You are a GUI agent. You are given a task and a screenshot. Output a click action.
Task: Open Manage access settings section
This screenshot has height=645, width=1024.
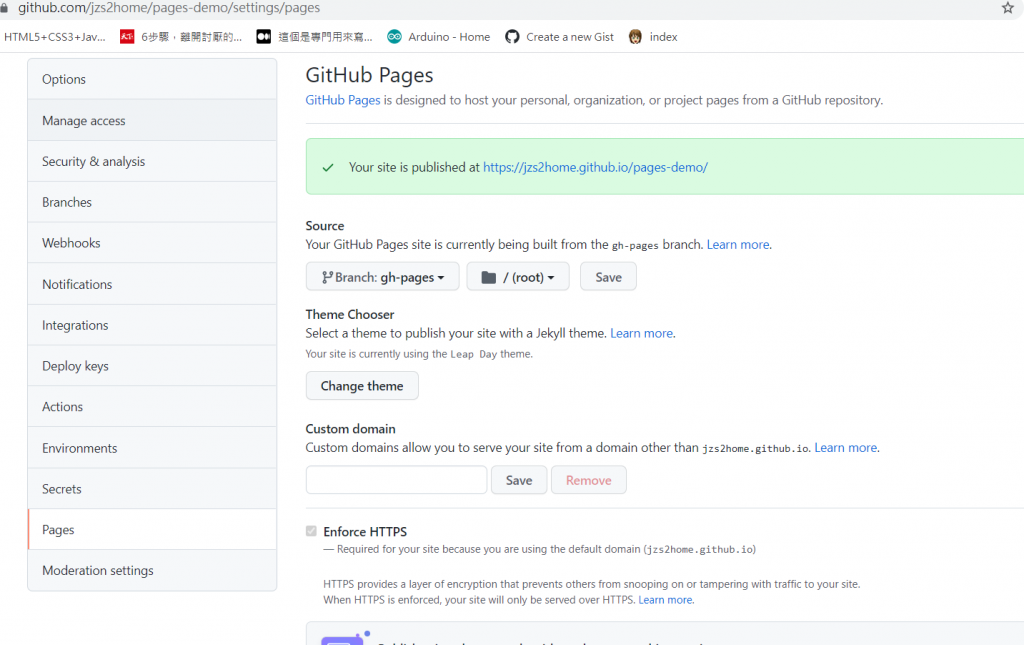pyautogui.click(x=152, y=120)
